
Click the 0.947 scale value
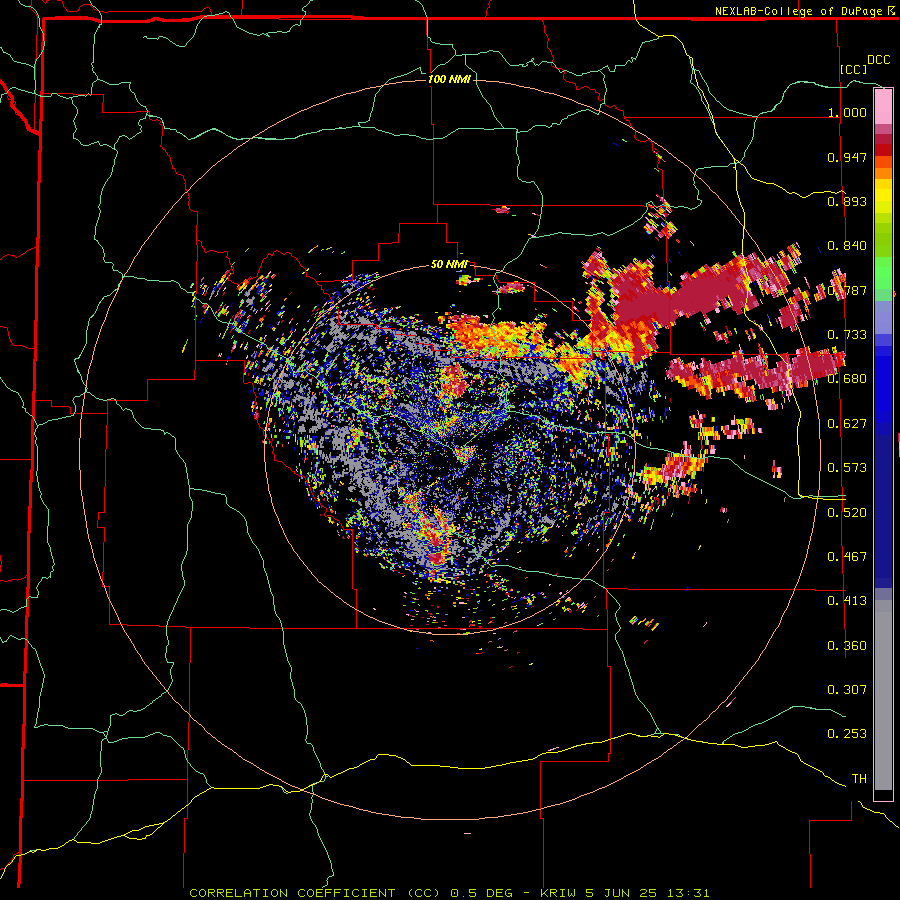point(847,157)
